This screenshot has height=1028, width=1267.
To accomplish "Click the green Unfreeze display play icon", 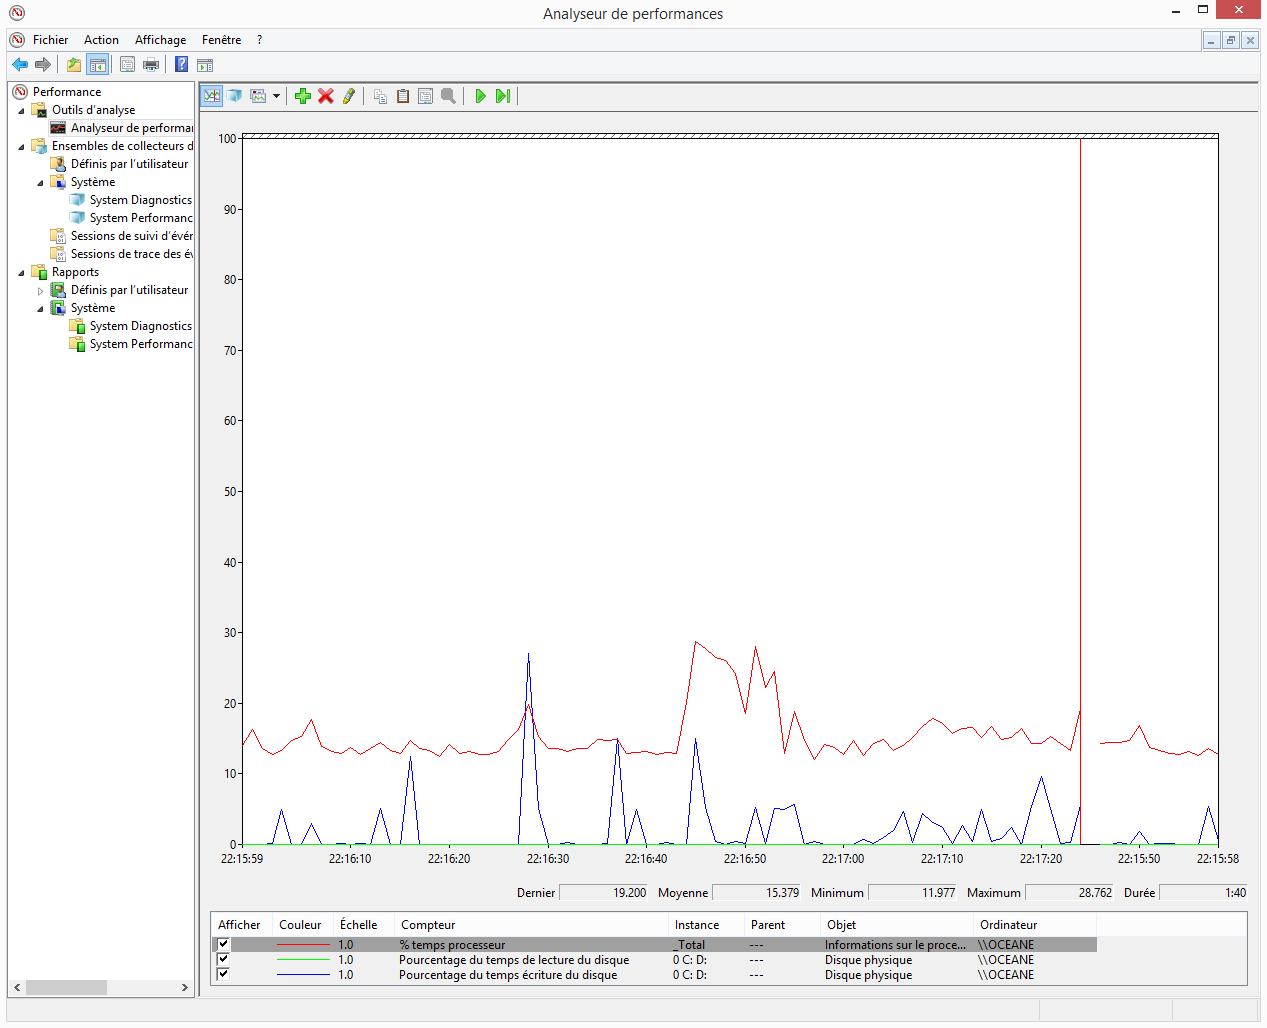I will (x=481, y=96).
